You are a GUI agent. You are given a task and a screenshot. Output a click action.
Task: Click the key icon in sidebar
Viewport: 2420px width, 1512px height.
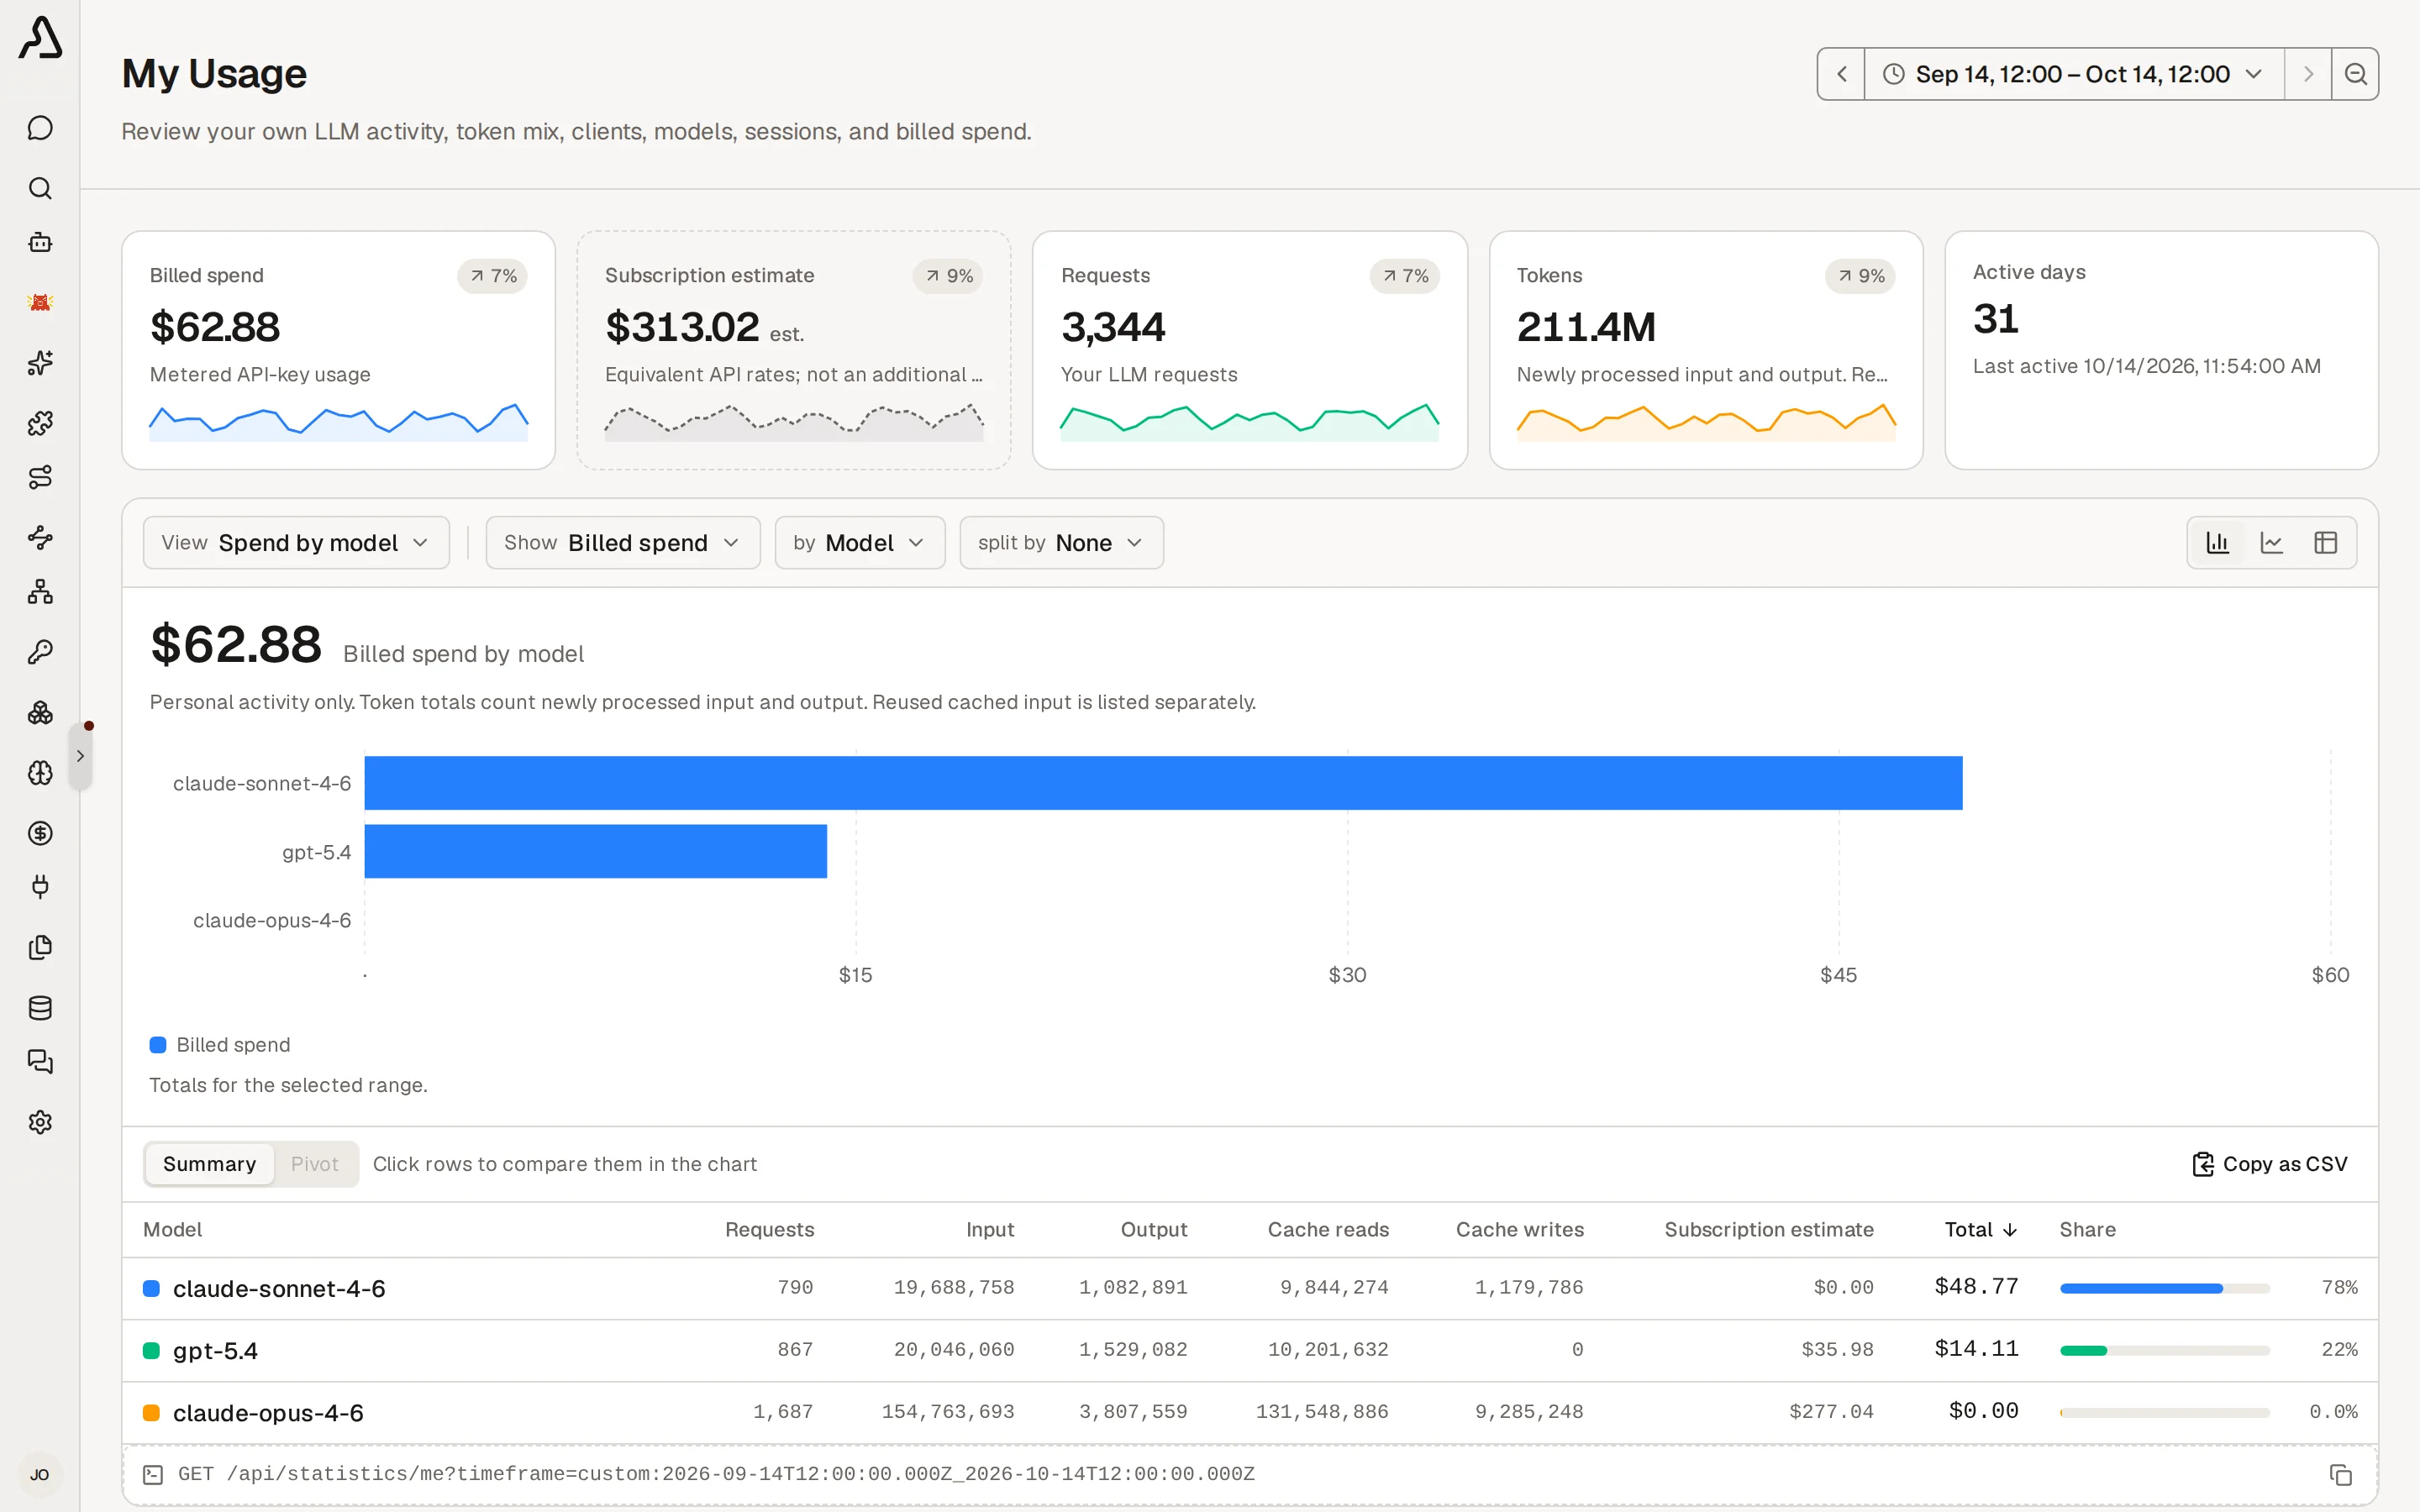click(x=40, y=652)
